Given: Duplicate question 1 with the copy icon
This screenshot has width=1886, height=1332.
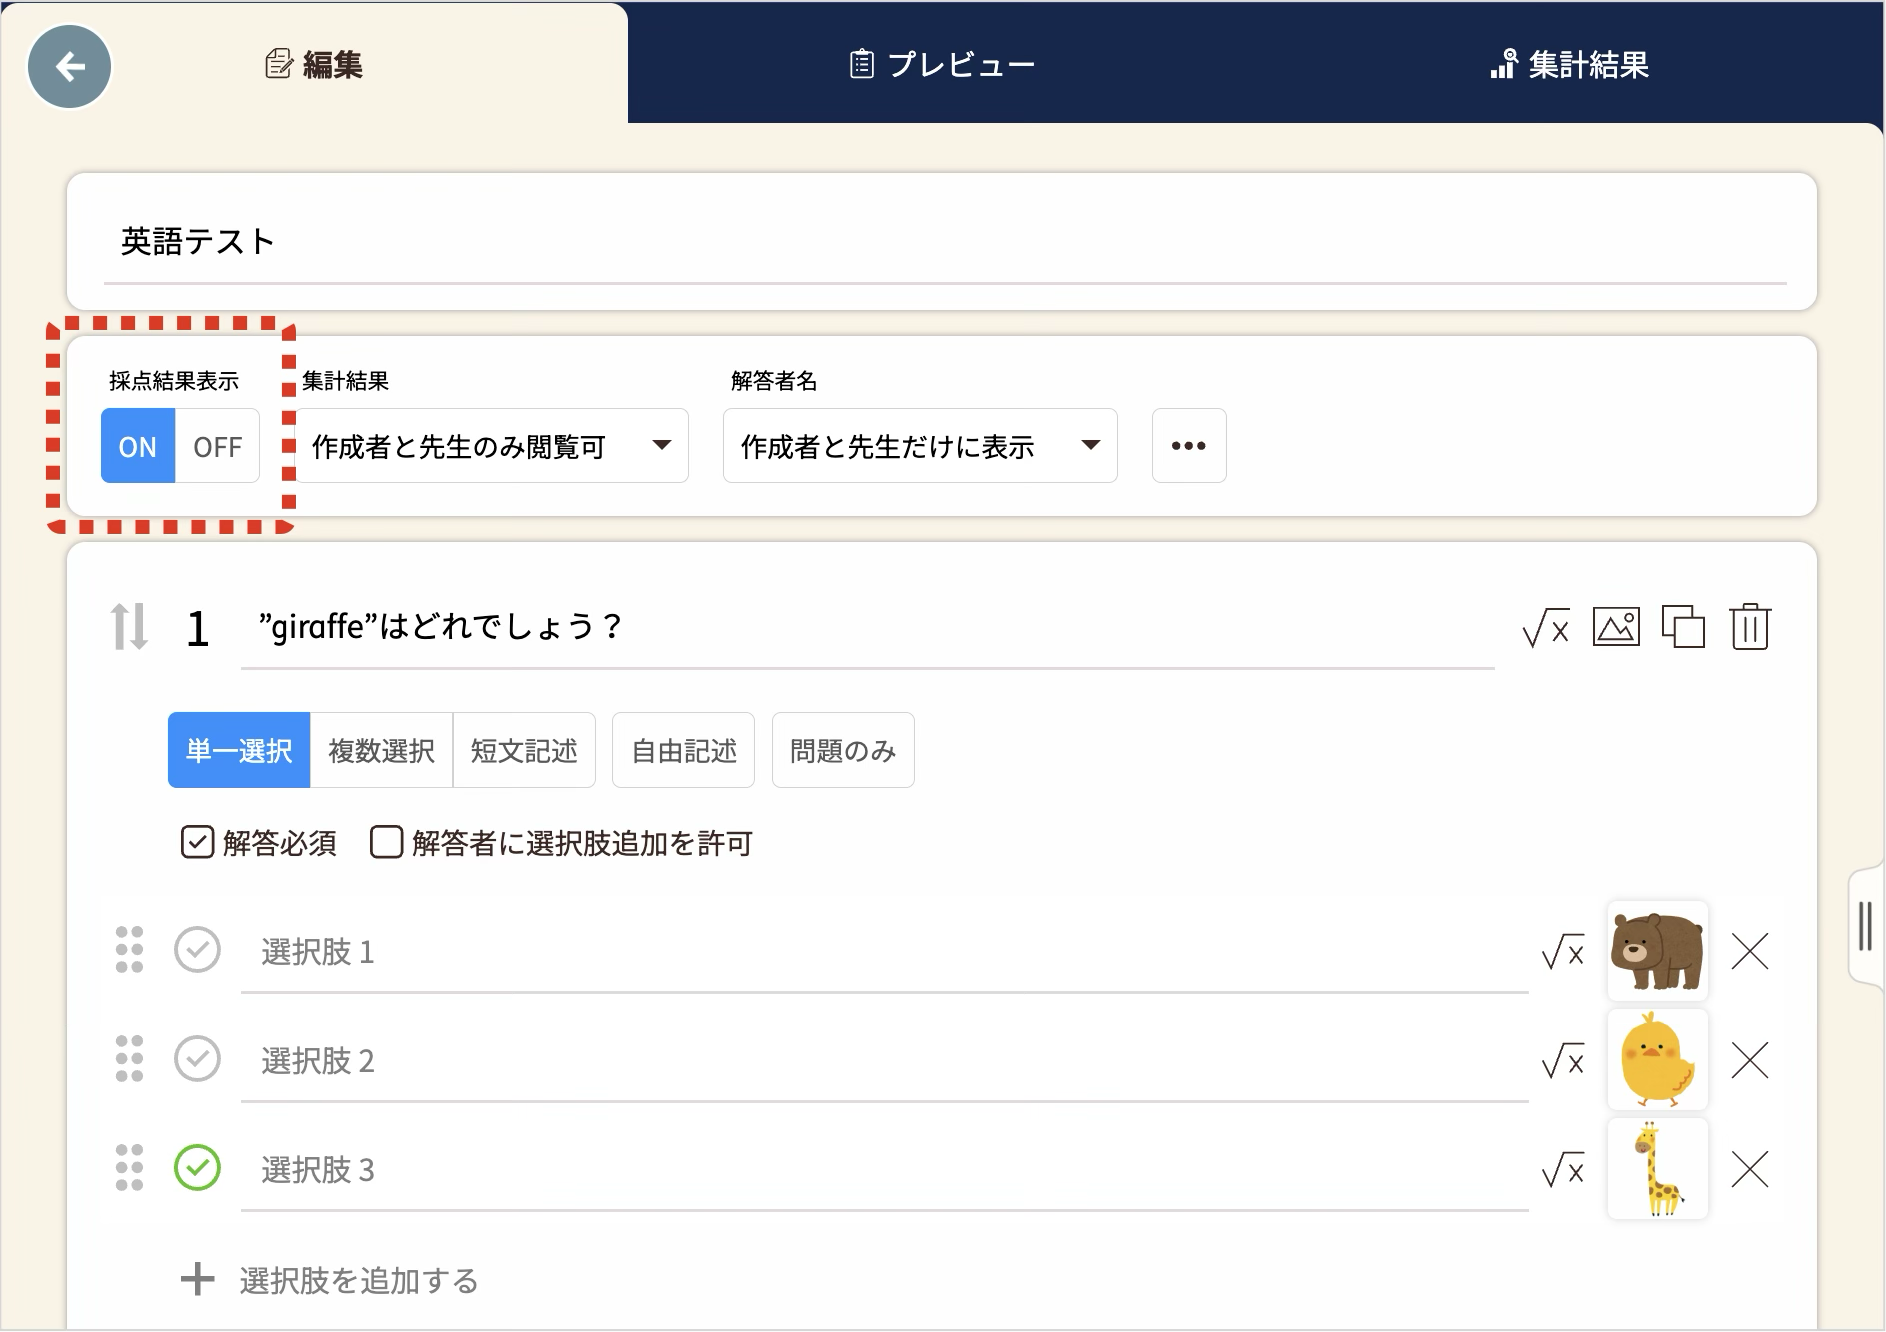Looking at the screenshot, I should (x=1683, y=627).
